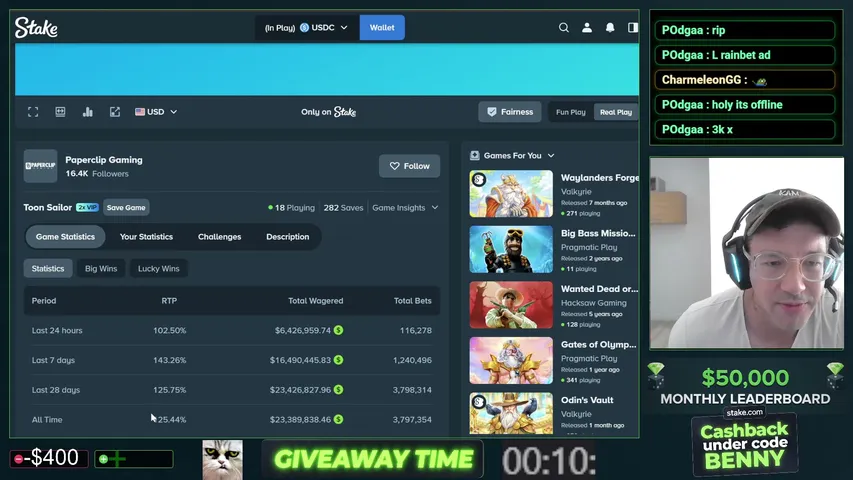Image resolution: width=853 pixels, height=480 pixels.
Task: Click total bets value 116,278
Action: (416, 330)
